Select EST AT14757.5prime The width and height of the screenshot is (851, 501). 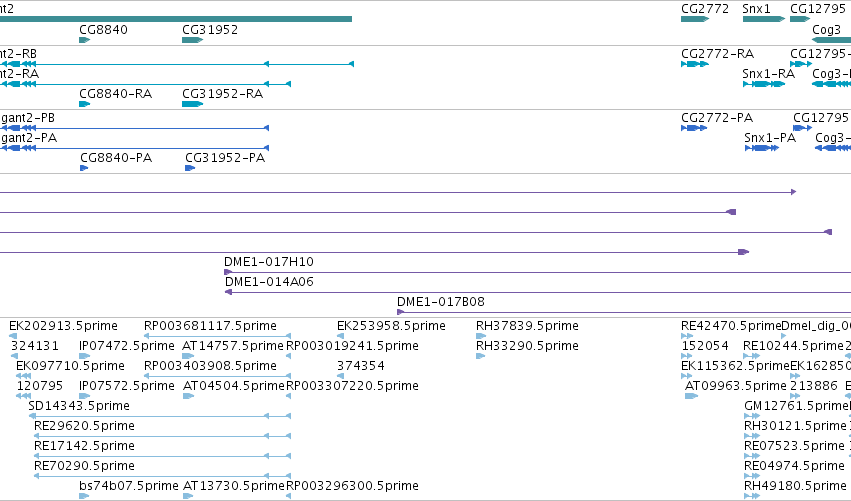(x=233, y=346)
